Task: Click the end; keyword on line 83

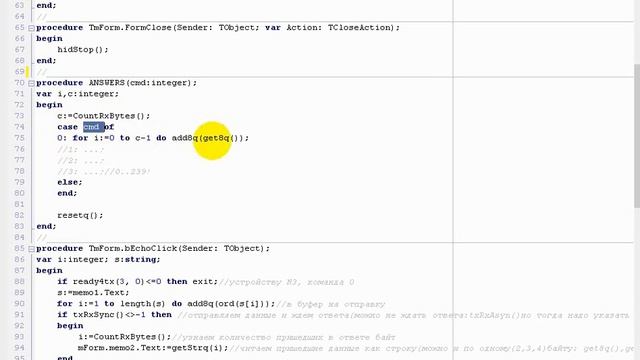Action: click(46, 226)
